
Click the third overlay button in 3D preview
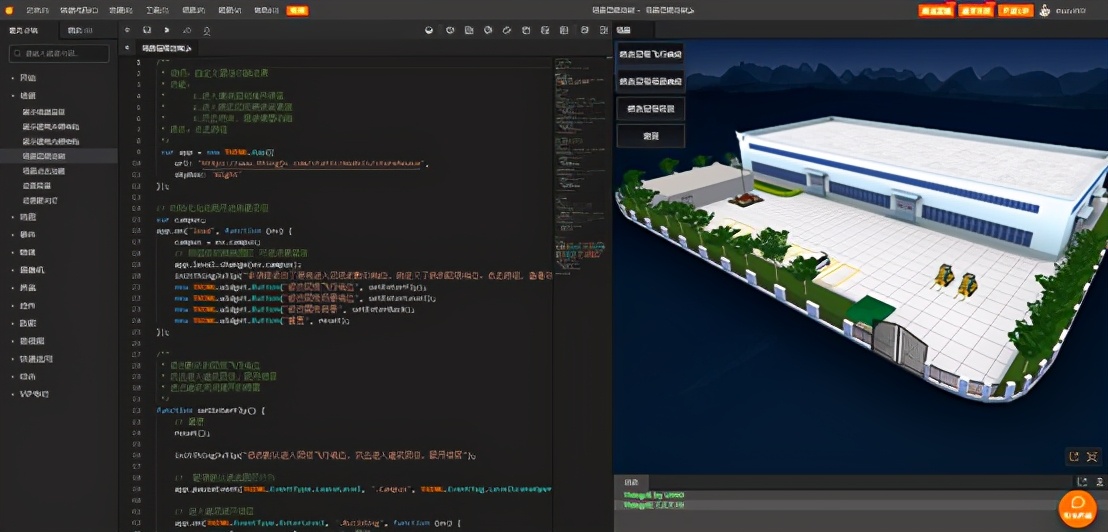651,109
